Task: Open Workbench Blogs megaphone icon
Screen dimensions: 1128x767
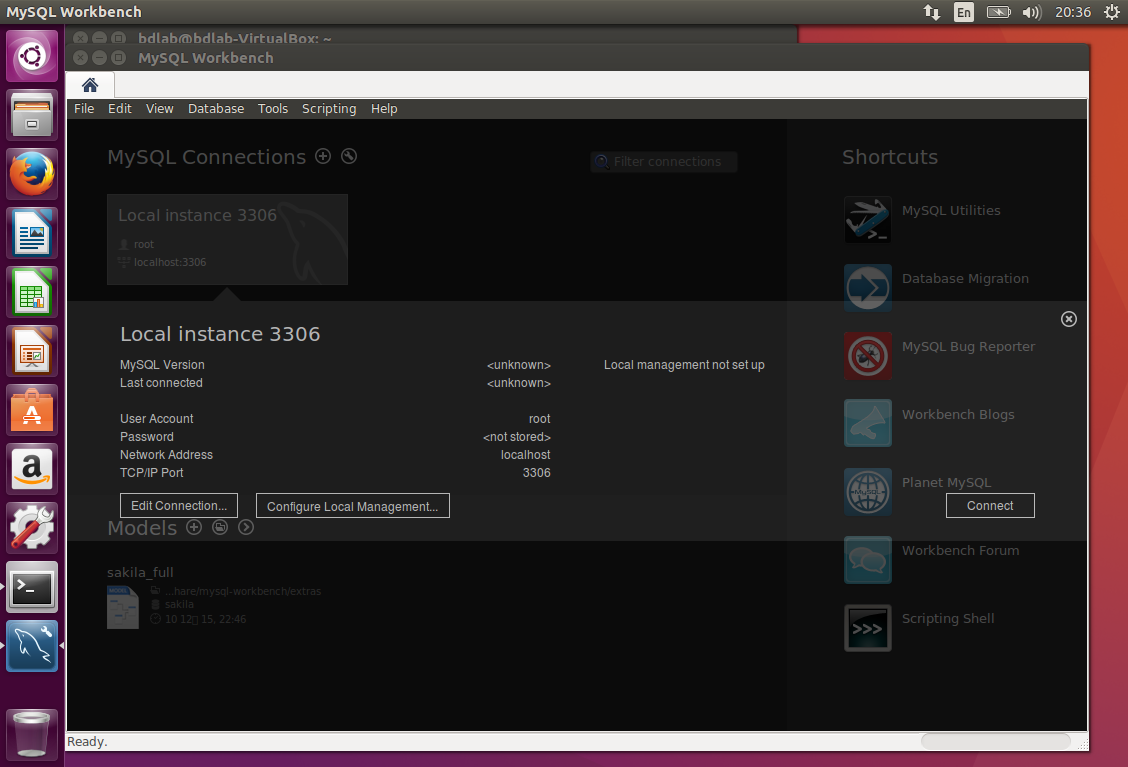Action: 868,423
